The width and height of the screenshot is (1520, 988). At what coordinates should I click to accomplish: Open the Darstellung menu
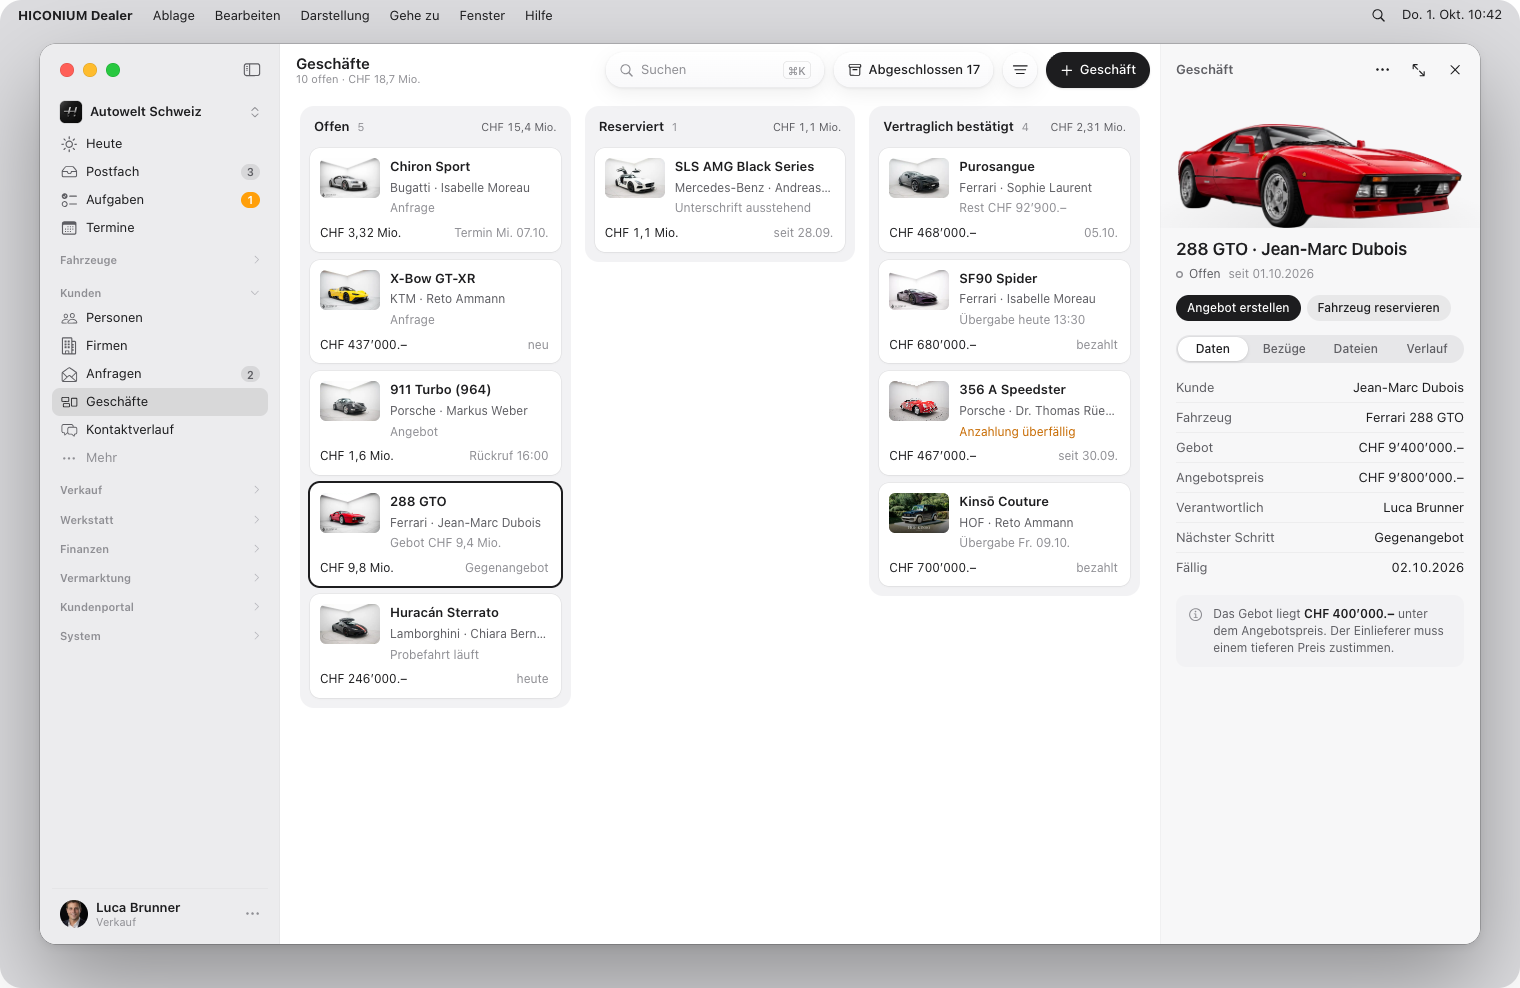point(335,15)
